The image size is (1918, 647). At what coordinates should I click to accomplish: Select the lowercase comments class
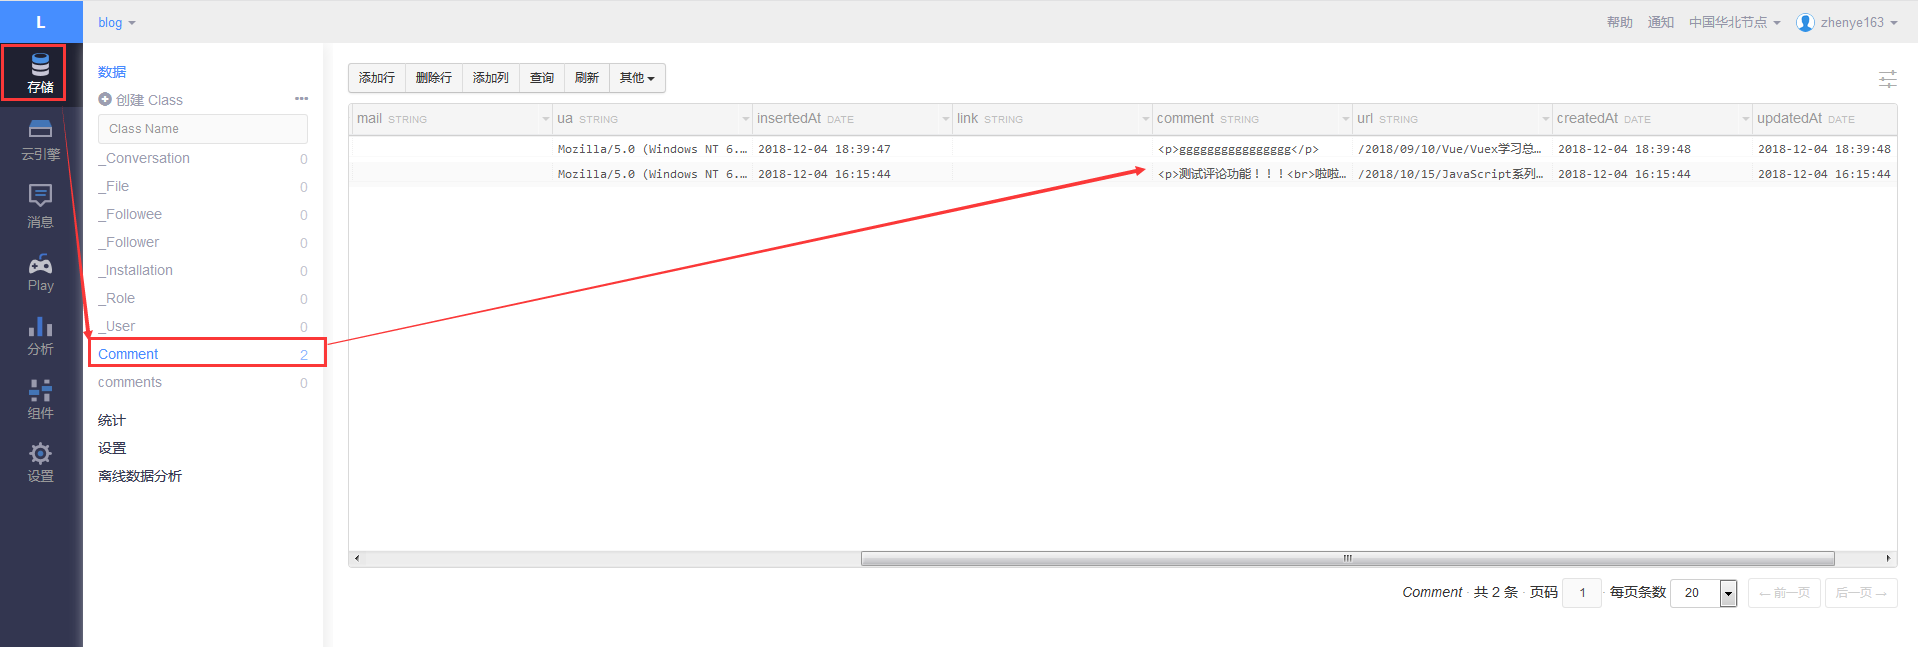[x=203, y=382]
